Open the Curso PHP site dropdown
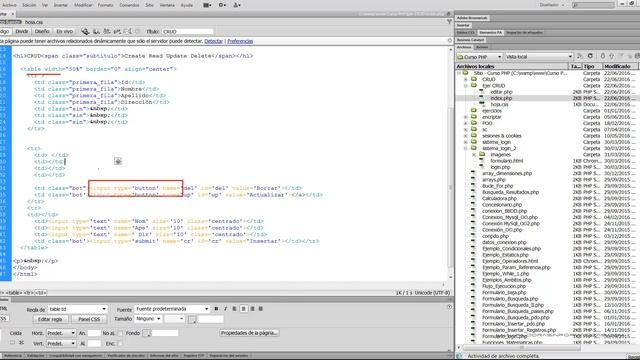The image size is (640, 360). (480, 57)
